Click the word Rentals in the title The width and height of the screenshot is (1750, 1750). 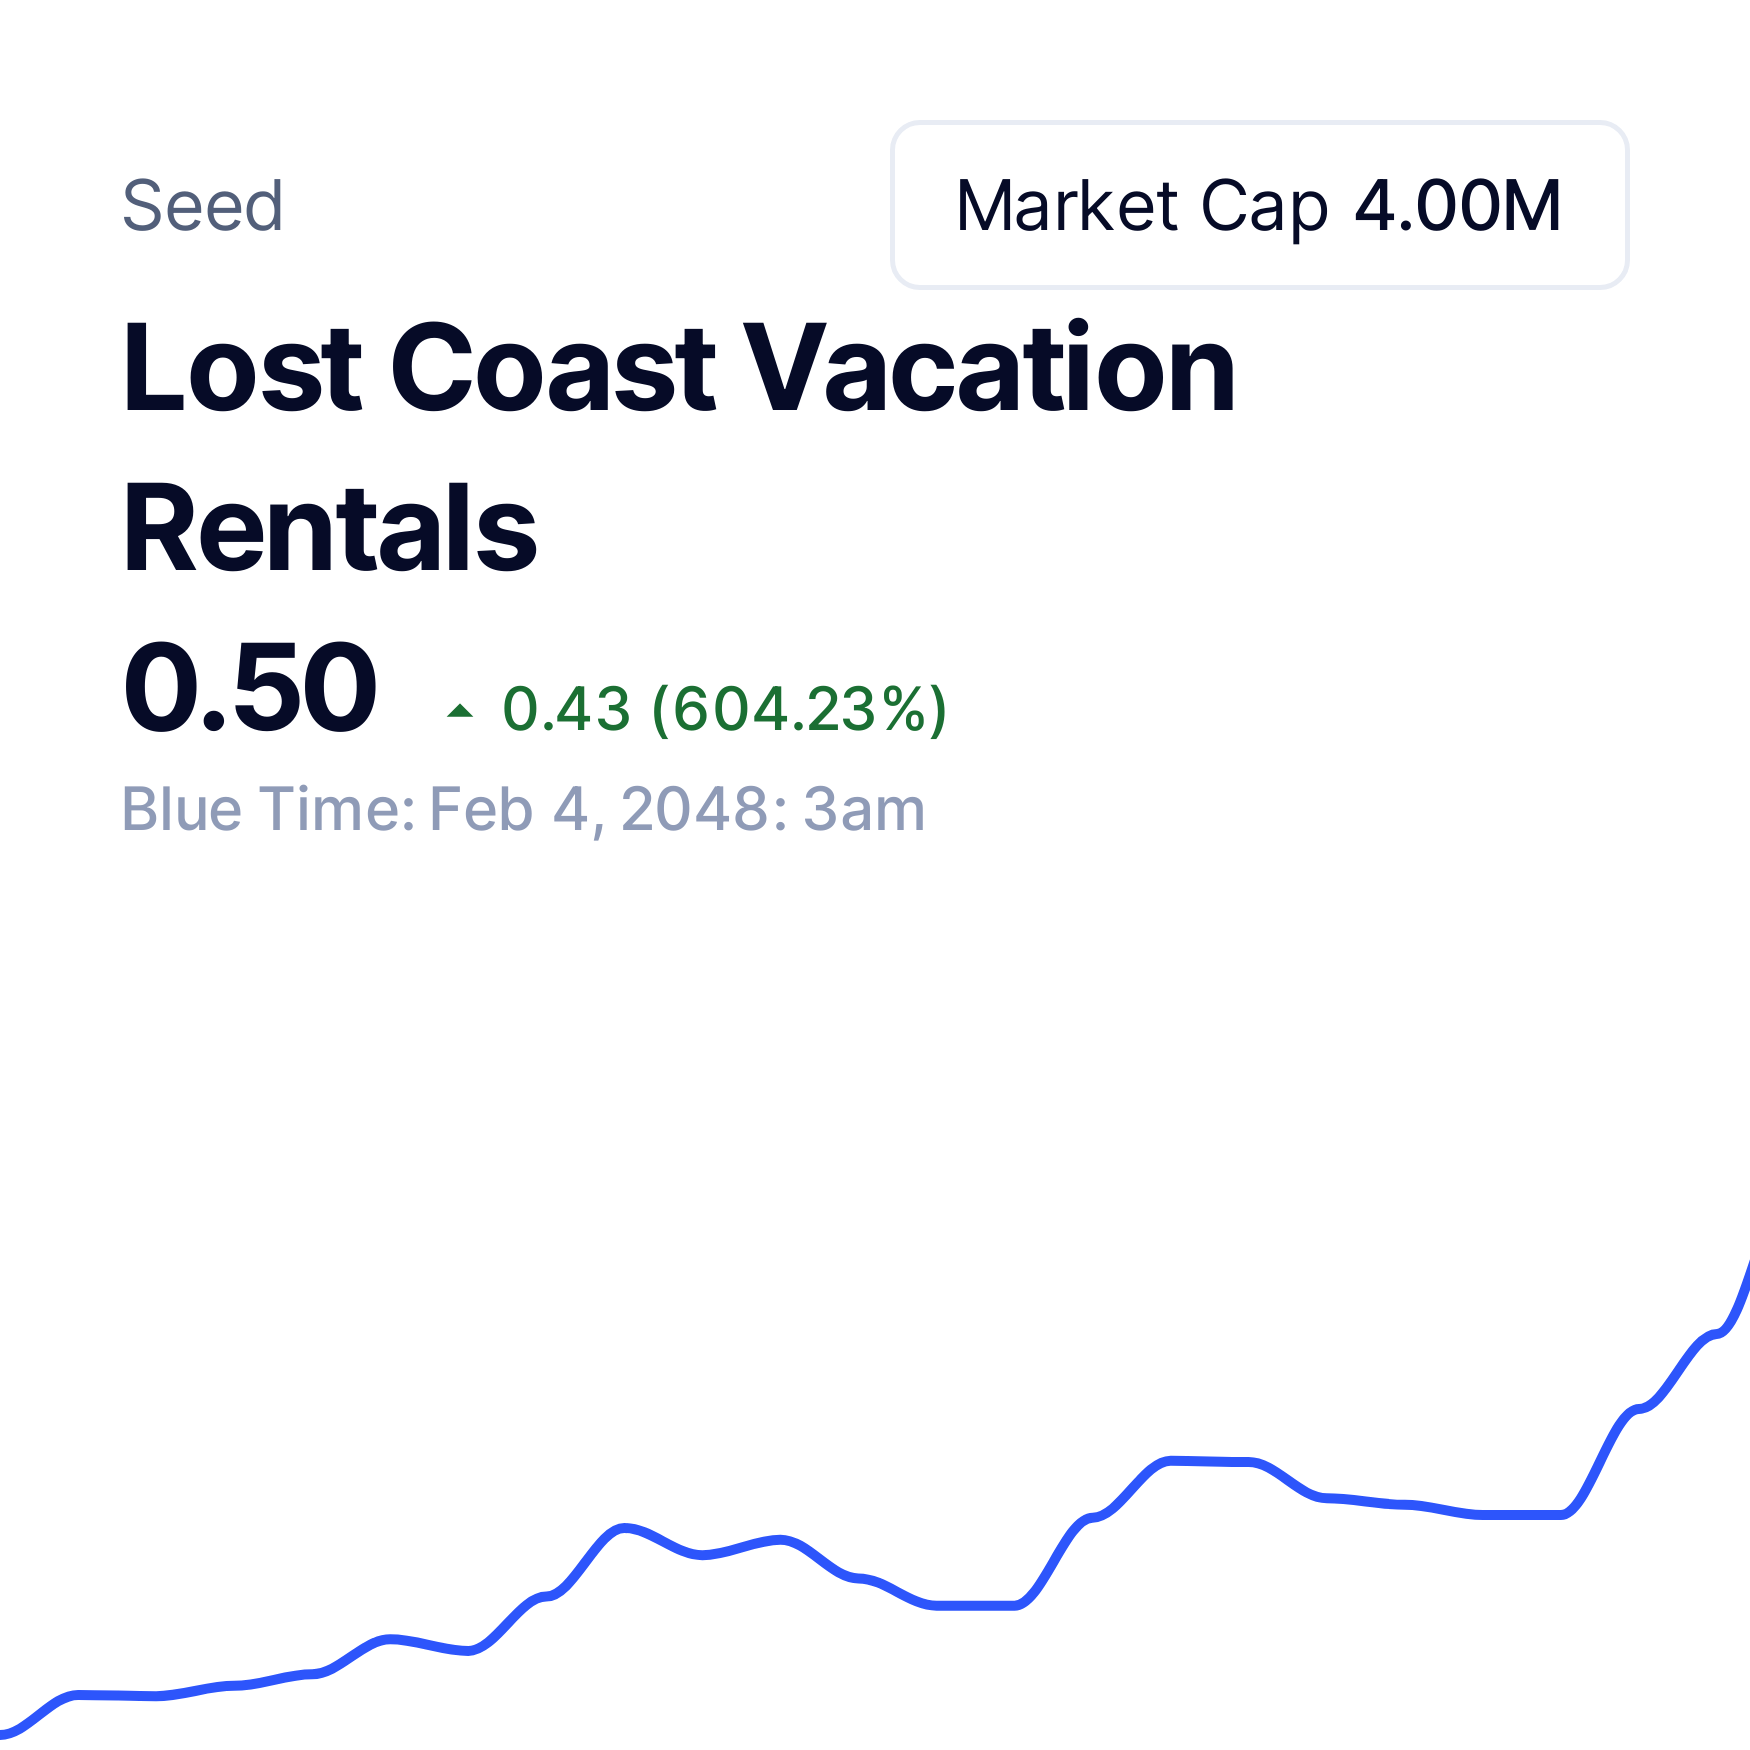coord(330,528)
